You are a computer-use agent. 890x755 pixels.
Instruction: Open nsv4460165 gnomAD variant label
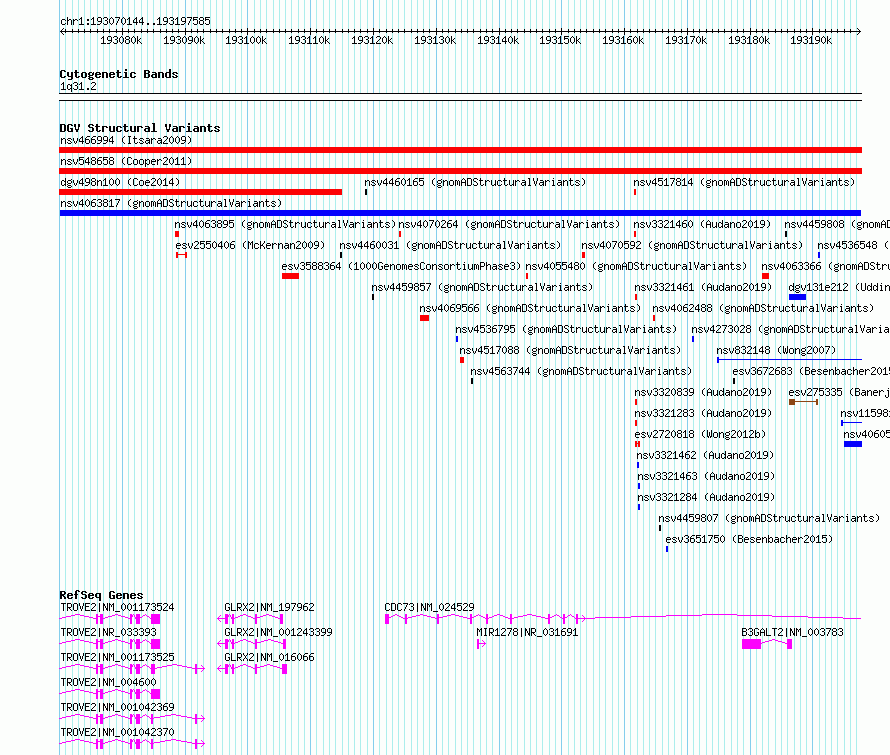[475, 182]
